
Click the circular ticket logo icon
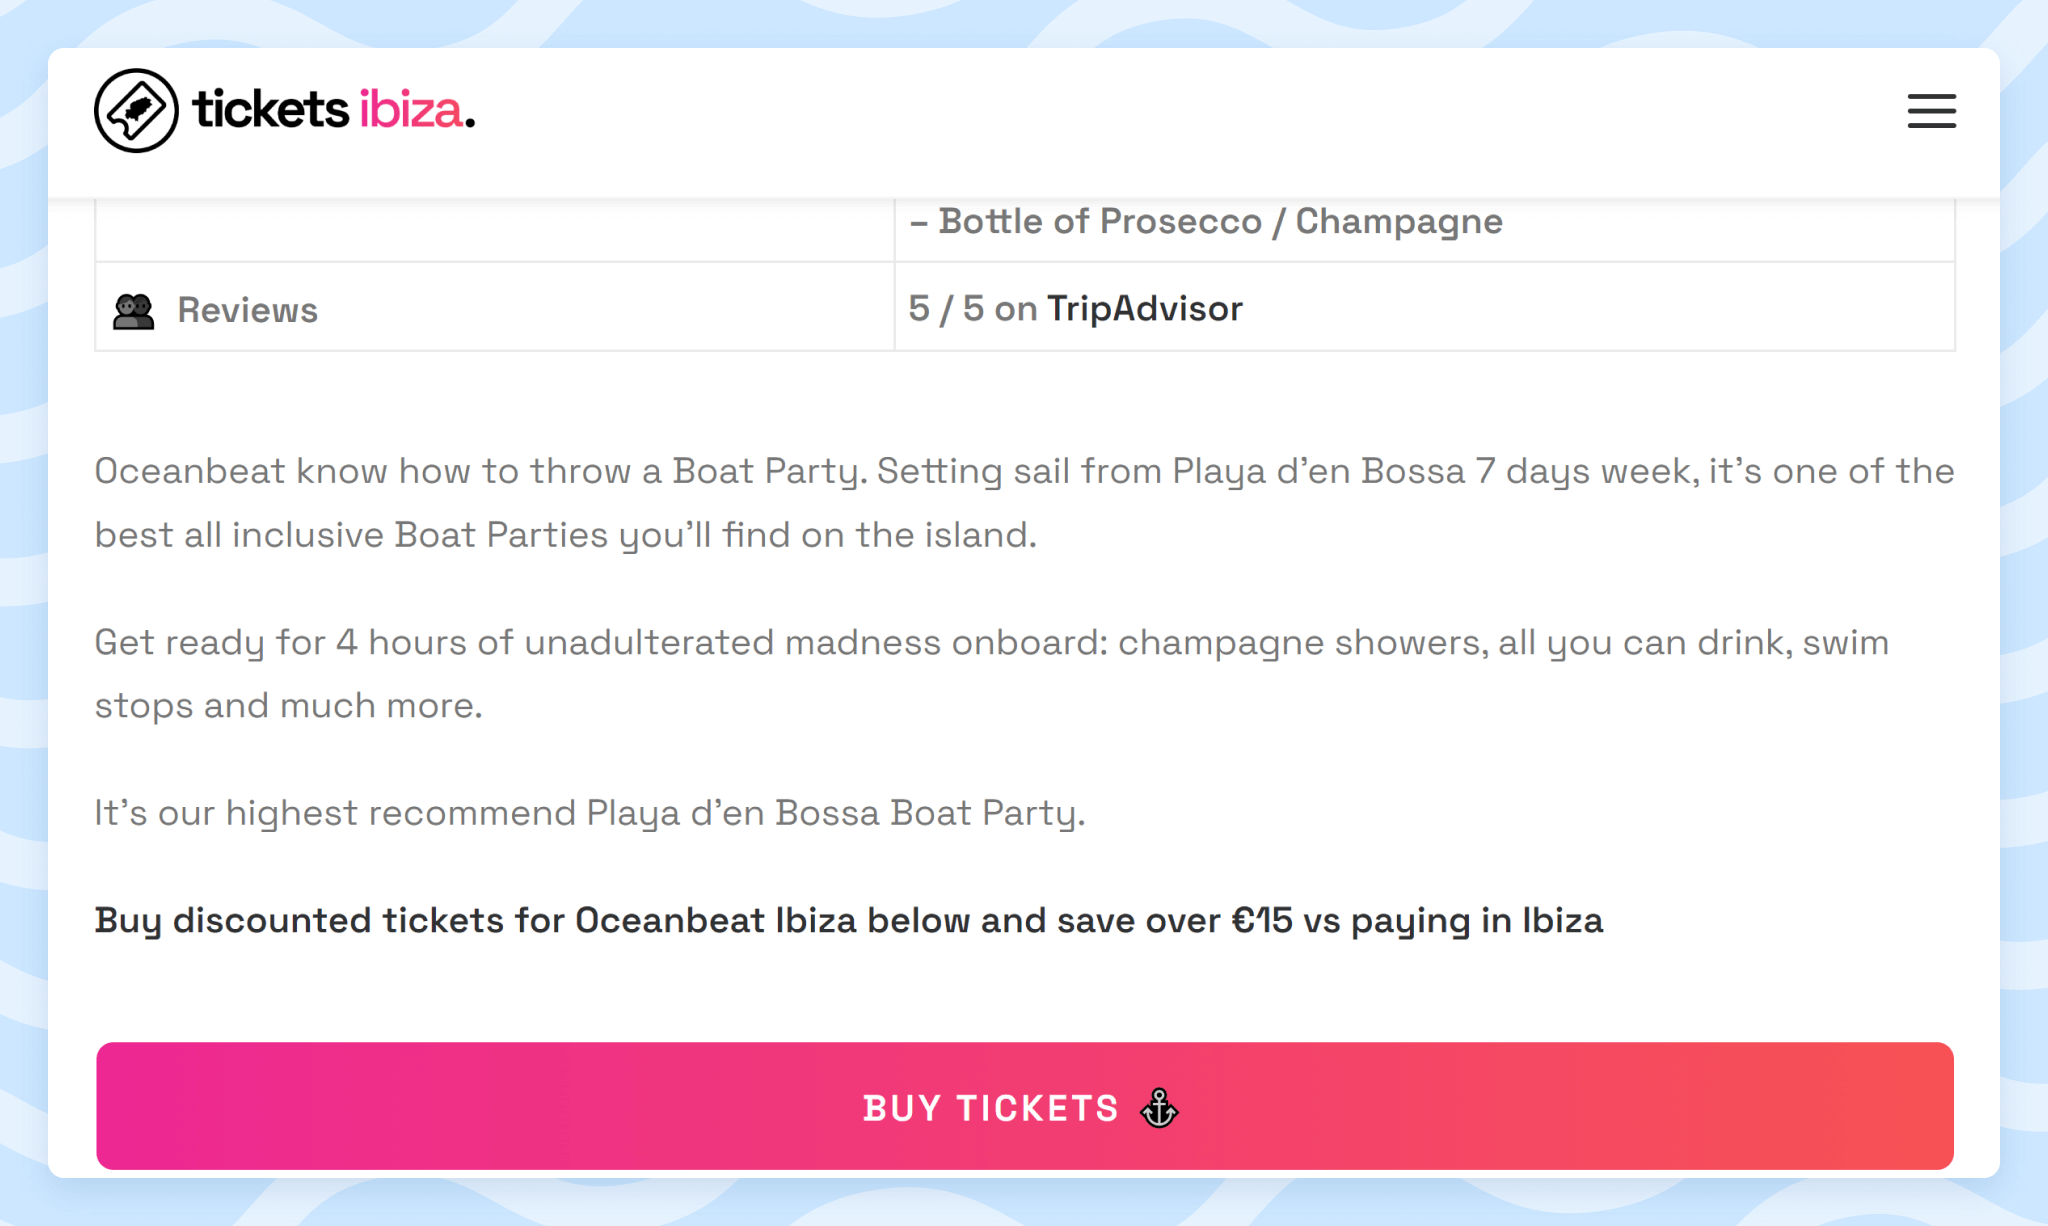click(x=136, y=110)
